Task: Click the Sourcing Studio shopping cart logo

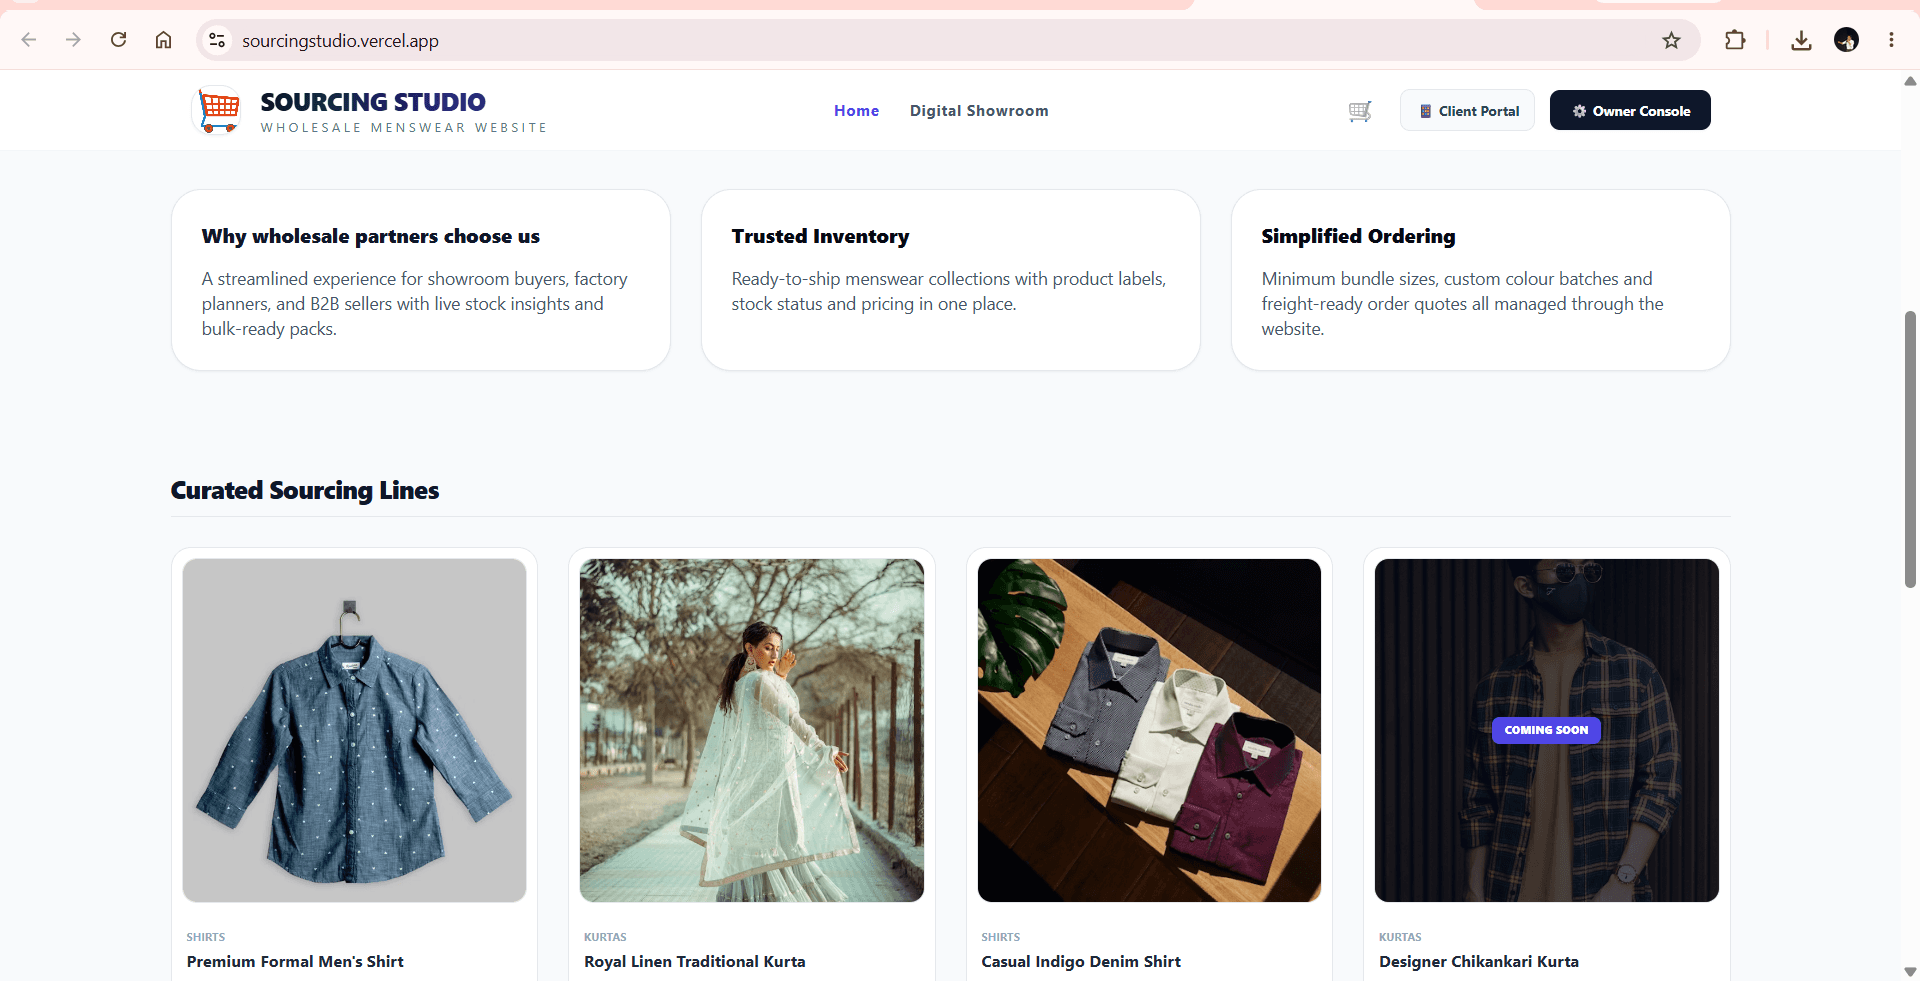Action: 217,110
